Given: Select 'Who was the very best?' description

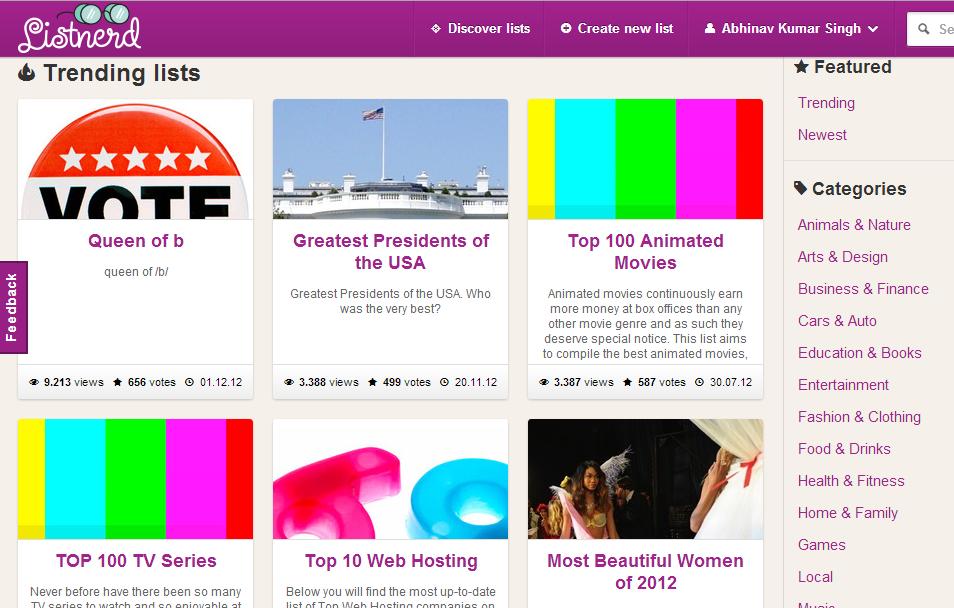Looking at the screenshot, I should (391, 301).
